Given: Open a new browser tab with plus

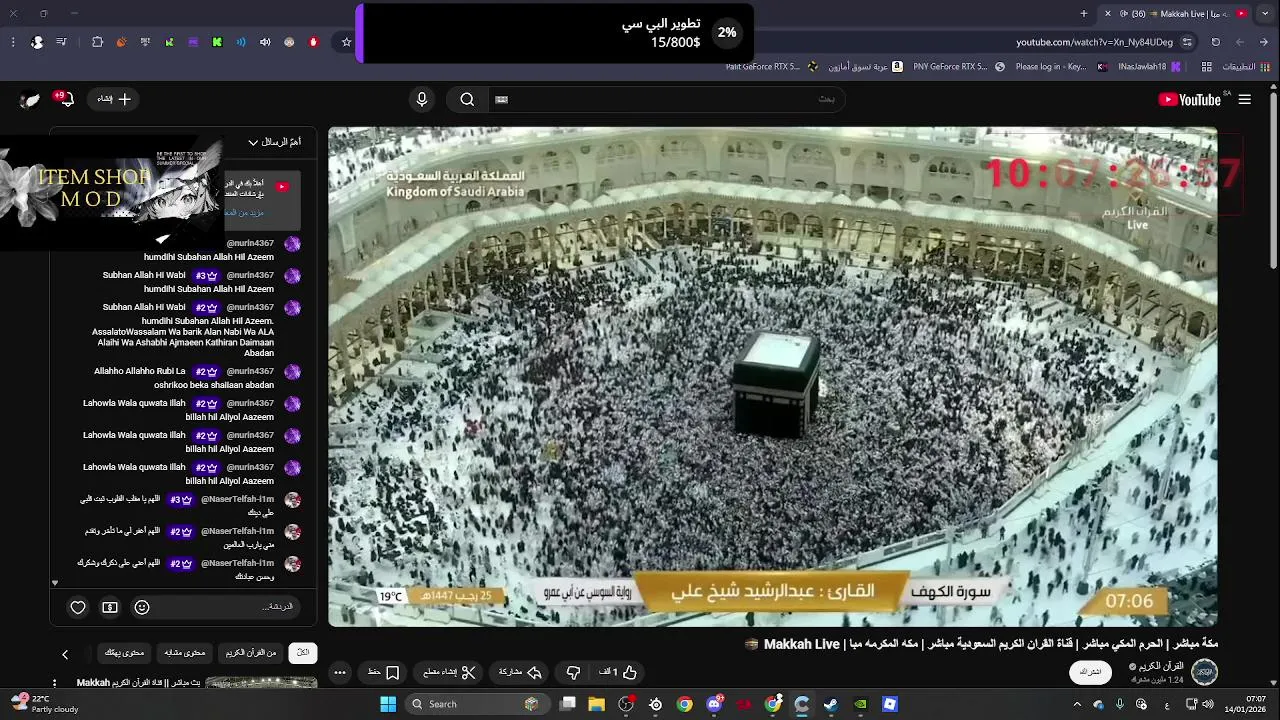Looking at the screenshot, I should point(1084,13).
